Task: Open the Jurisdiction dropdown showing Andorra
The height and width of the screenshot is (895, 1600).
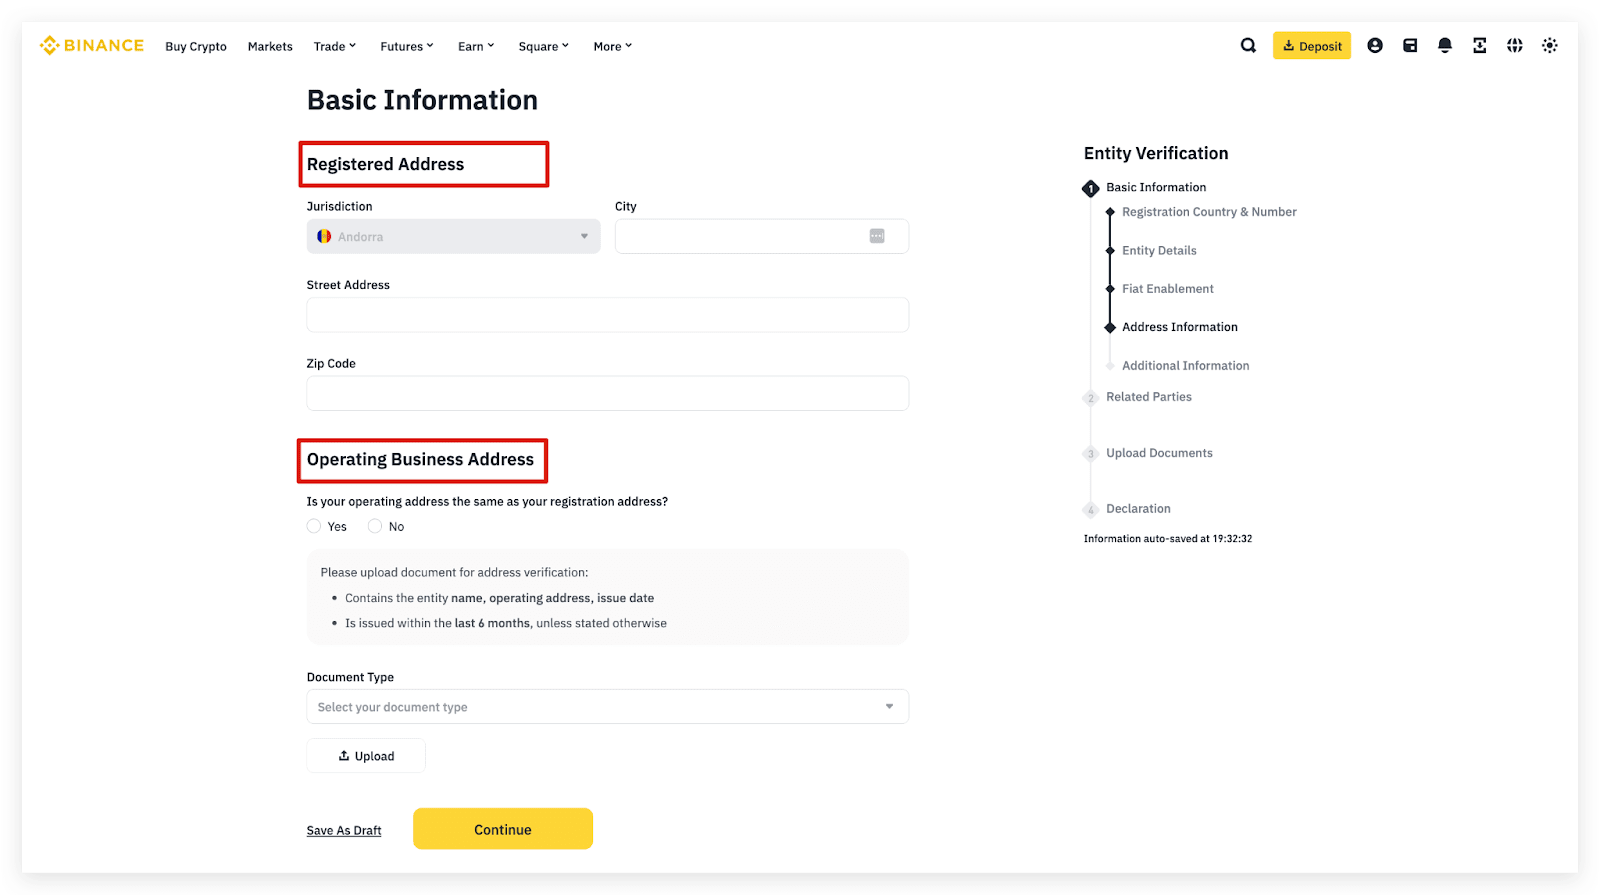Action: click(453, 237)
